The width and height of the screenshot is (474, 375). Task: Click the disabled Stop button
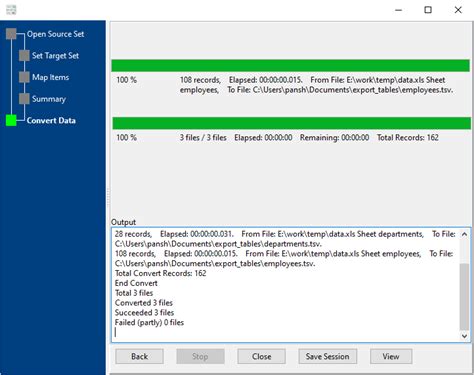(200, 357)
